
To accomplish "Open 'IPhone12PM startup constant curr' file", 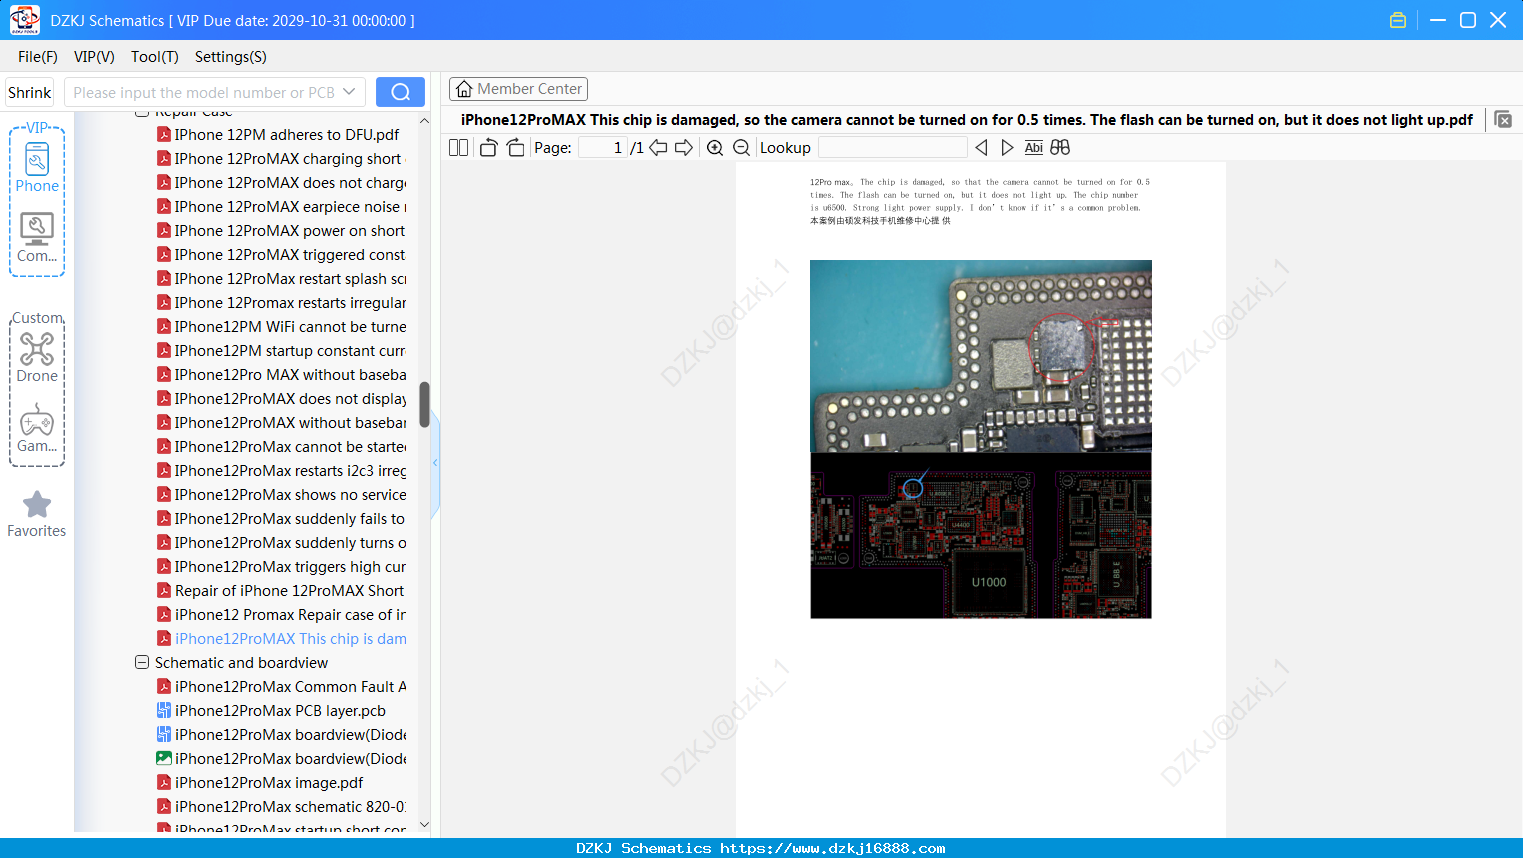I will point(281,351).
